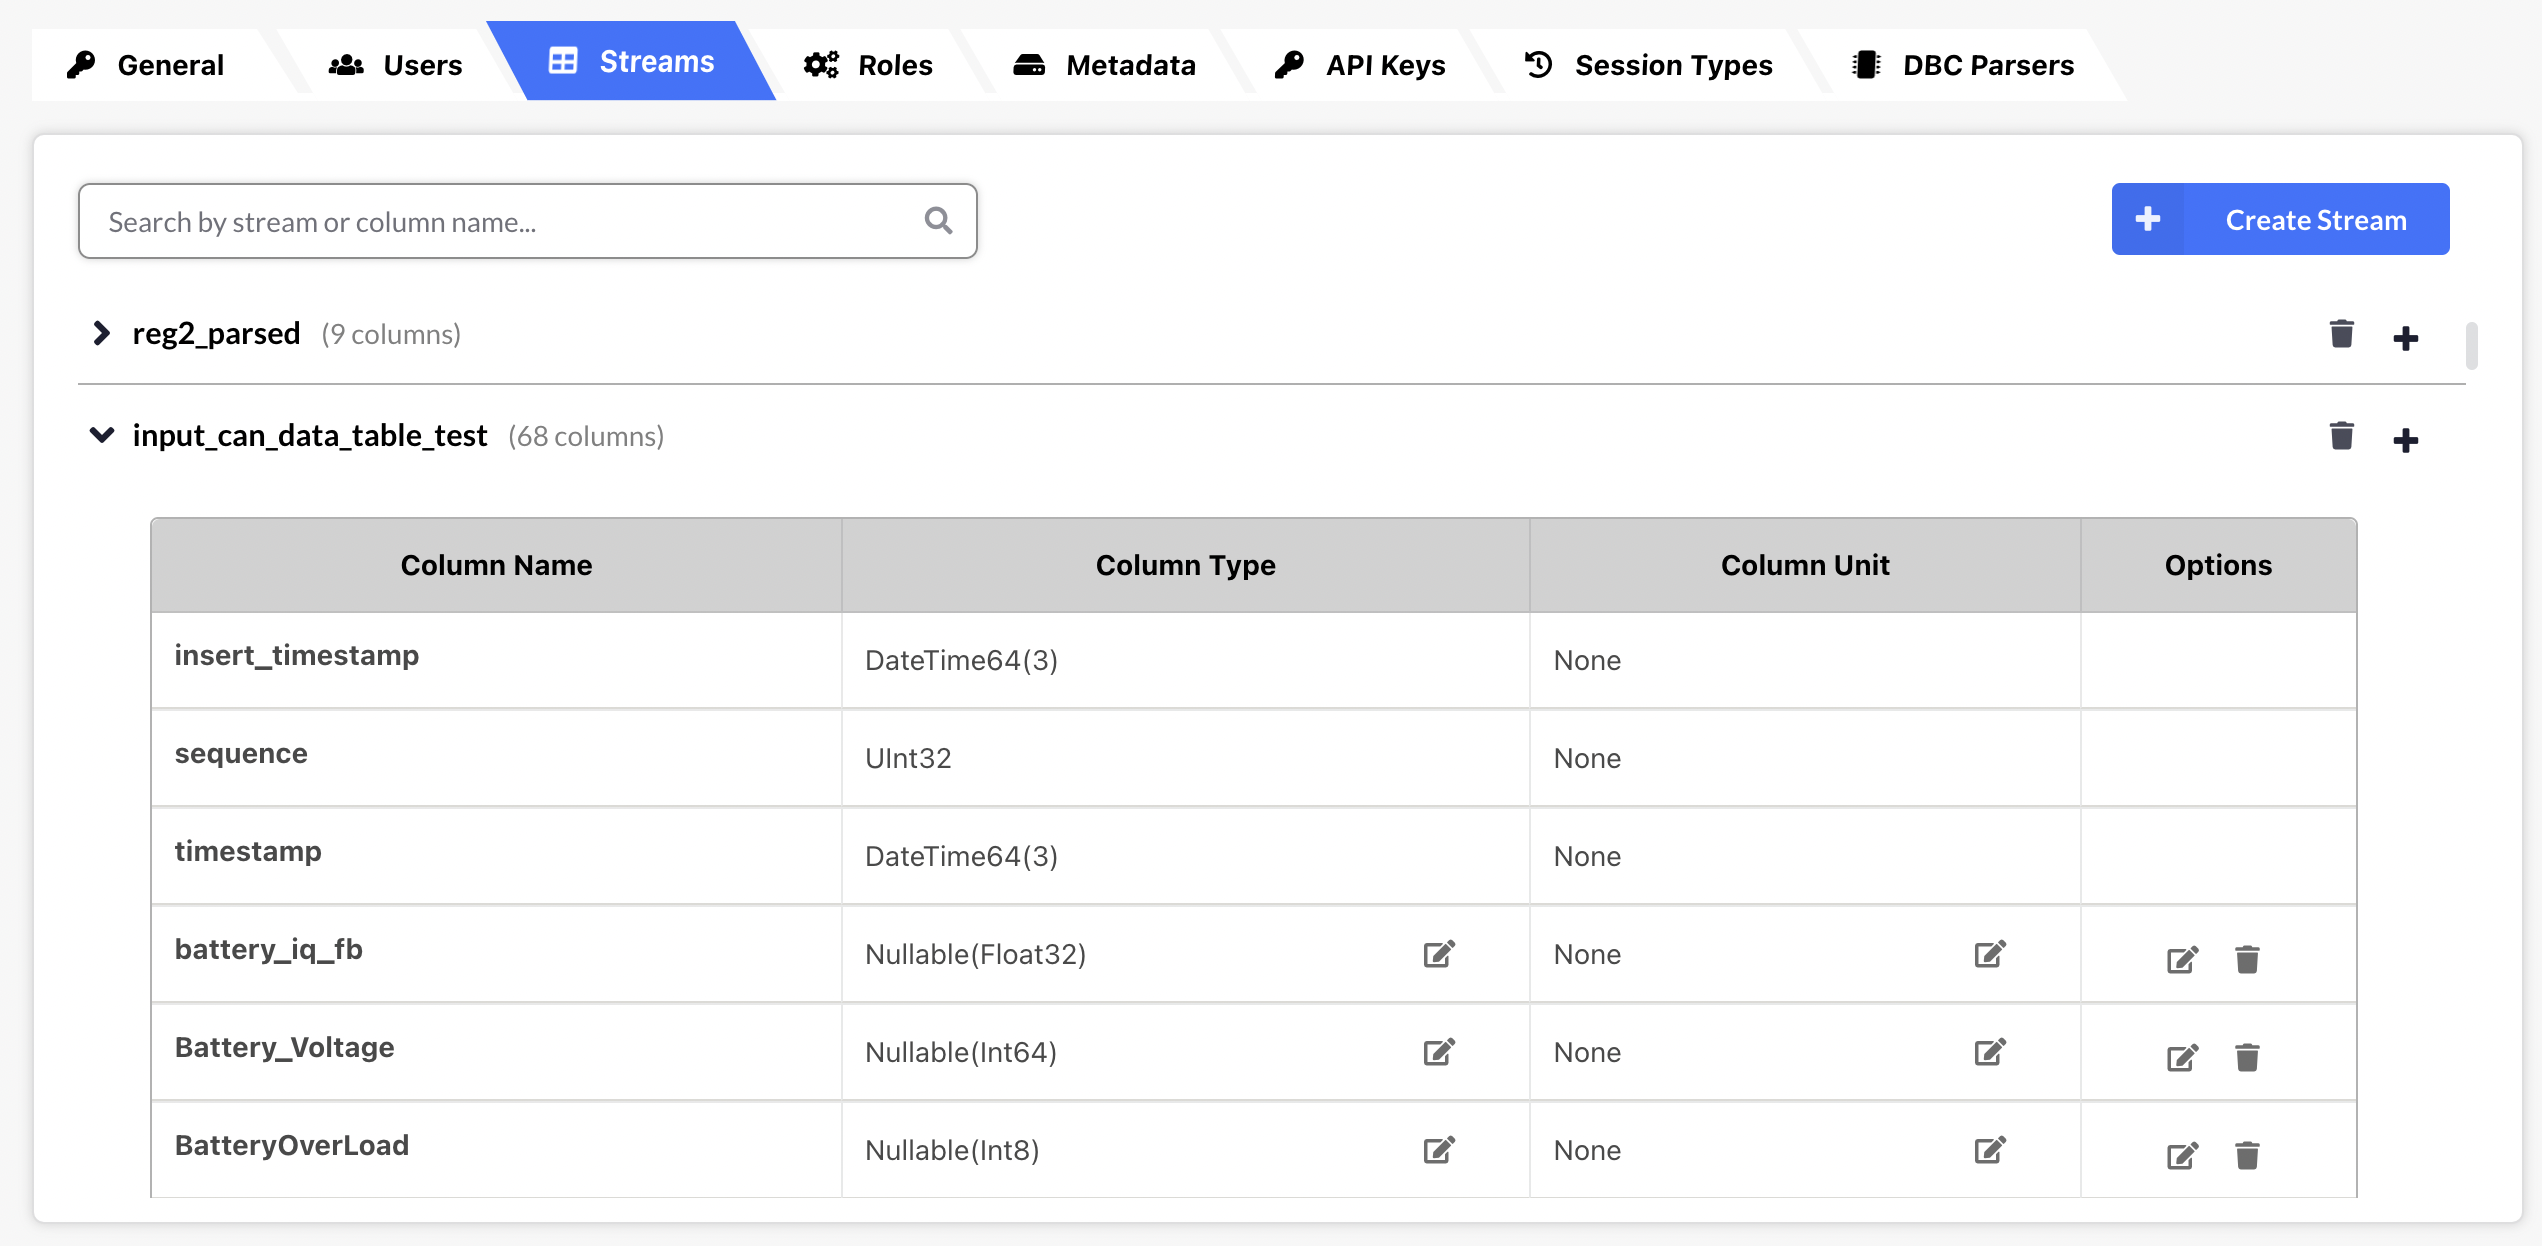Image resolution: width=2542 pixels, height=1246 pixels.
Task: Delete the Battery_Voltage column
Action: [2247, 1057]
